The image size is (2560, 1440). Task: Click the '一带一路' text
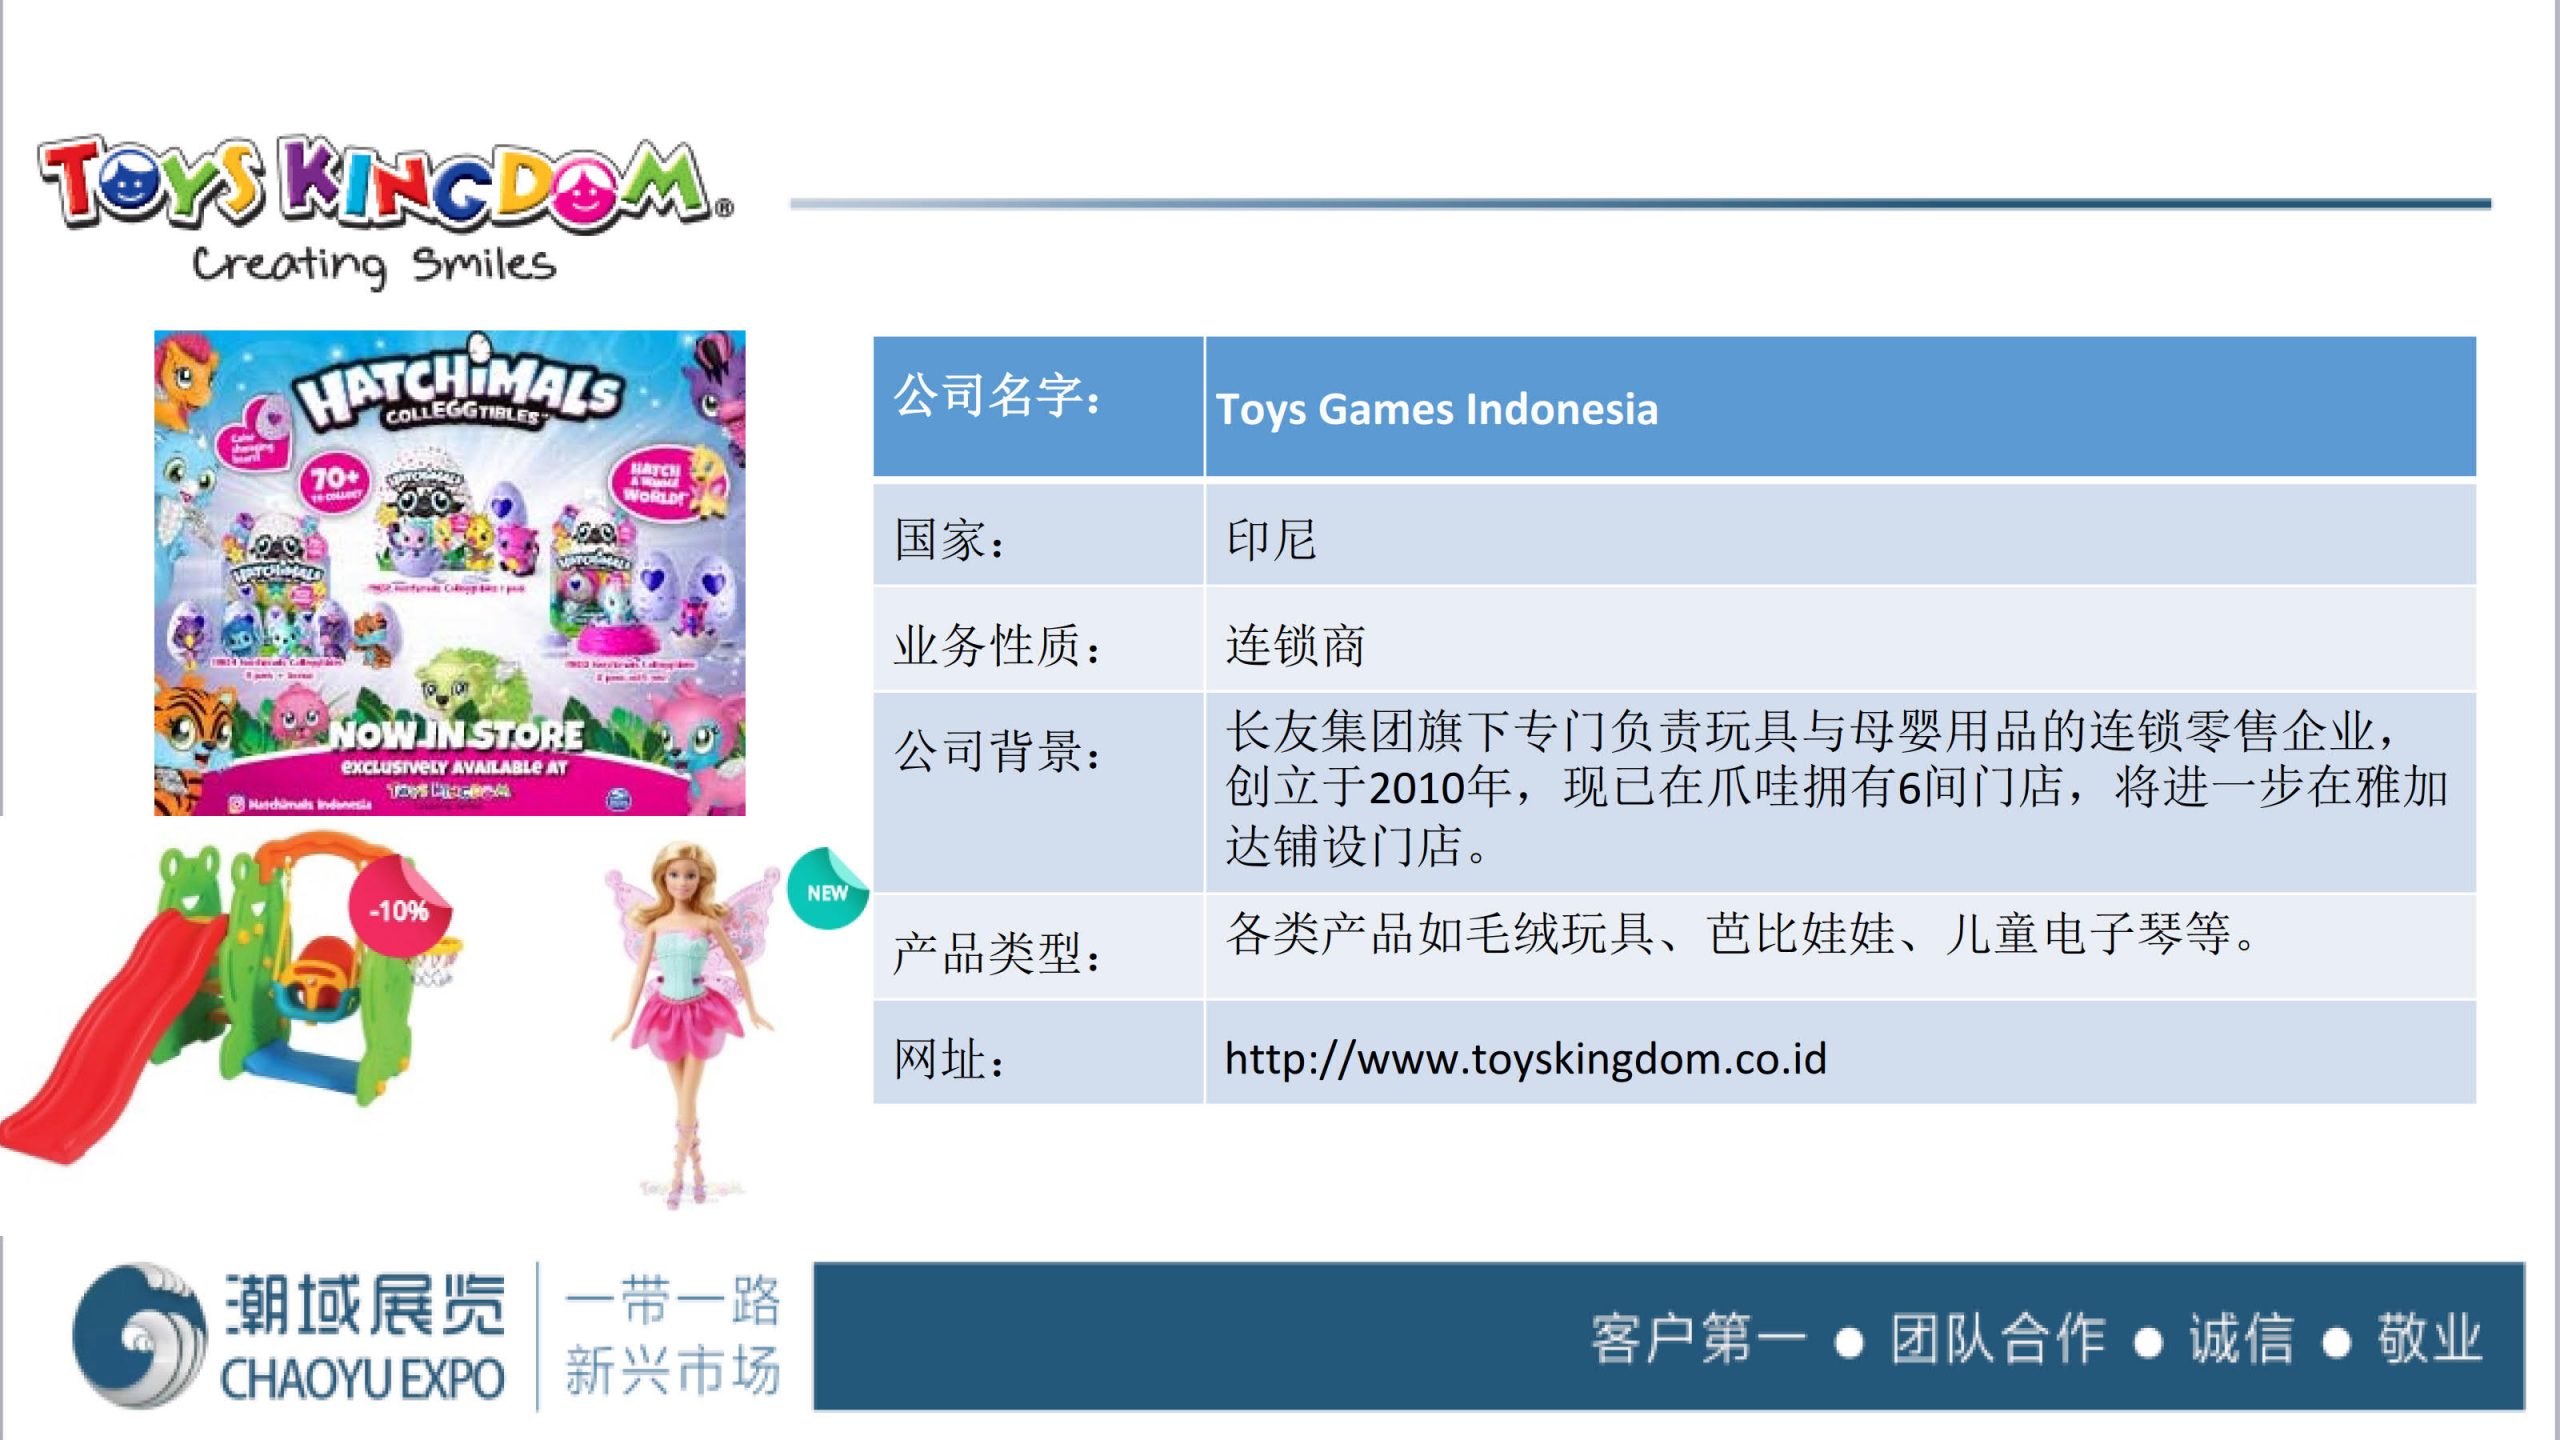coord(672,1300)
